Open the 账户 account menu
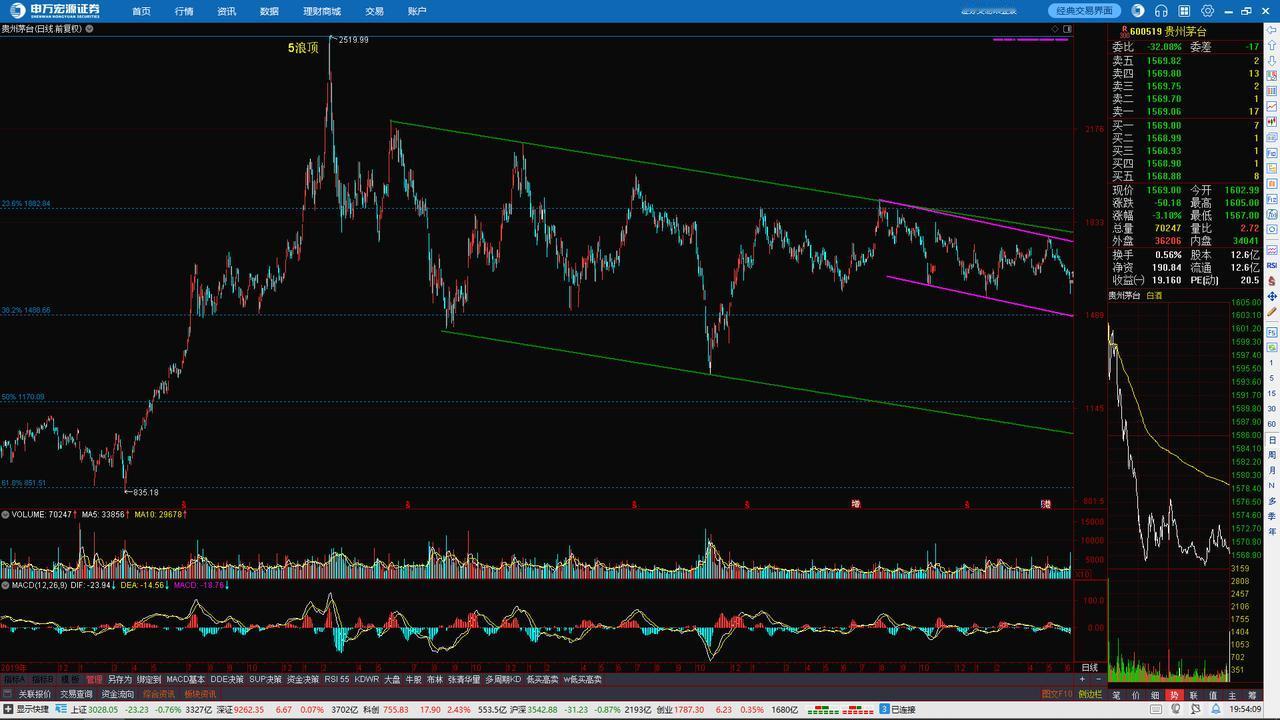Screen dimensions: 1280x720 [x=417, y=11]
